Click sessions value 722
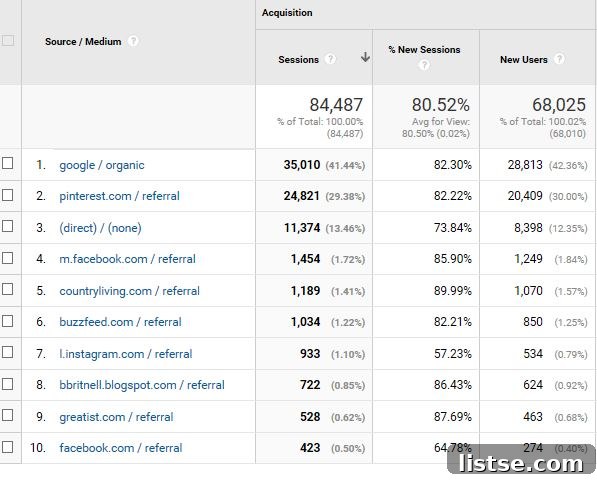The image size is (597, 480). [310, 385]
